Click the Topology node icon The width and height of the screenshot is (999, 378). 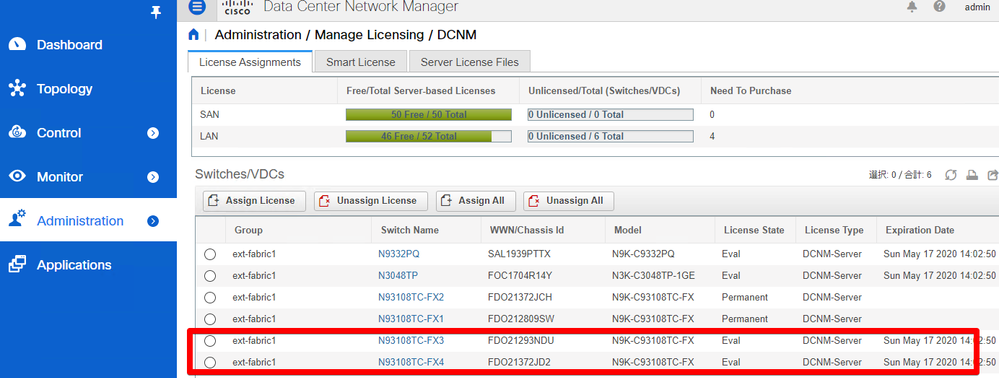(x=17, y=89)
